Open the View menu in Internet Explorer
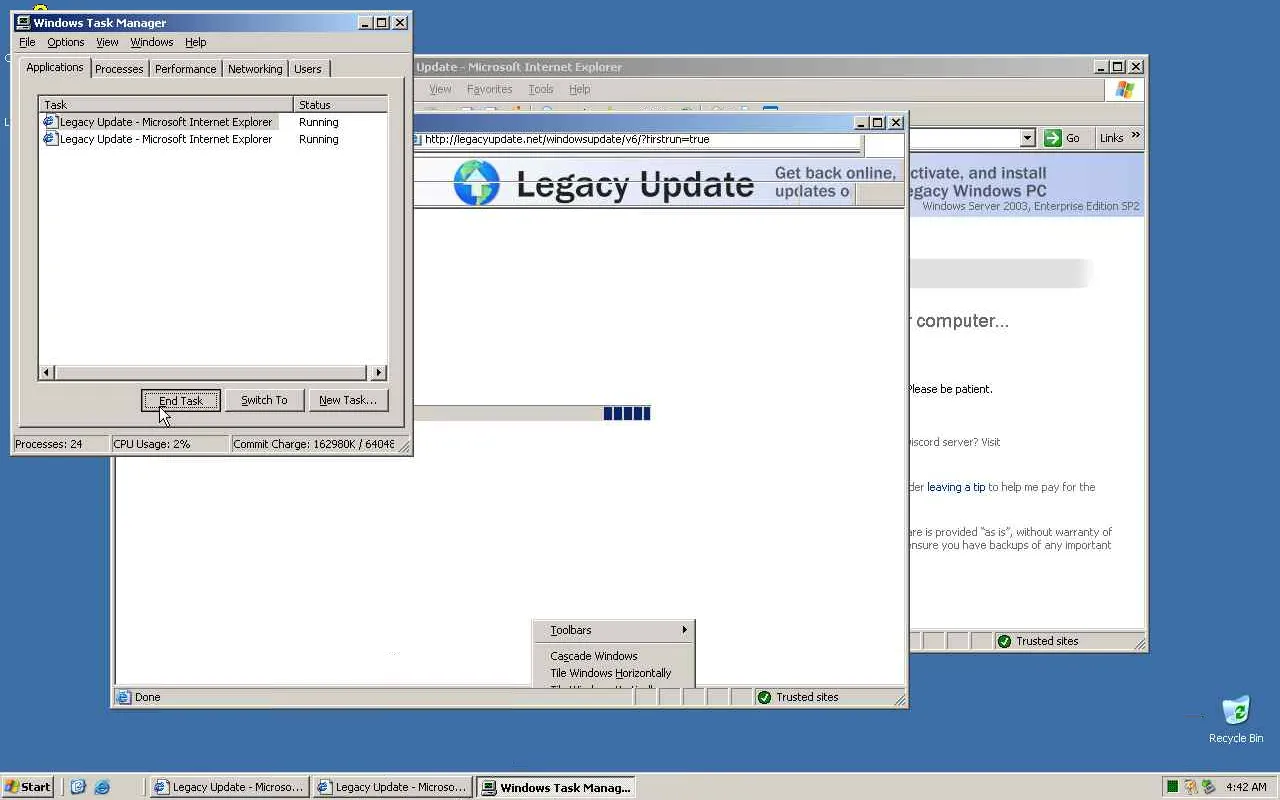Viewport: 1280px width, 800px height. 440,89
